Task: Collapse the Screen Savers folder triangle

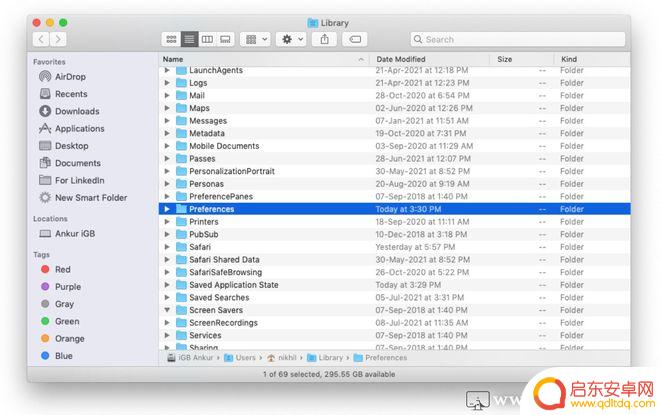Action: point(167,310)
